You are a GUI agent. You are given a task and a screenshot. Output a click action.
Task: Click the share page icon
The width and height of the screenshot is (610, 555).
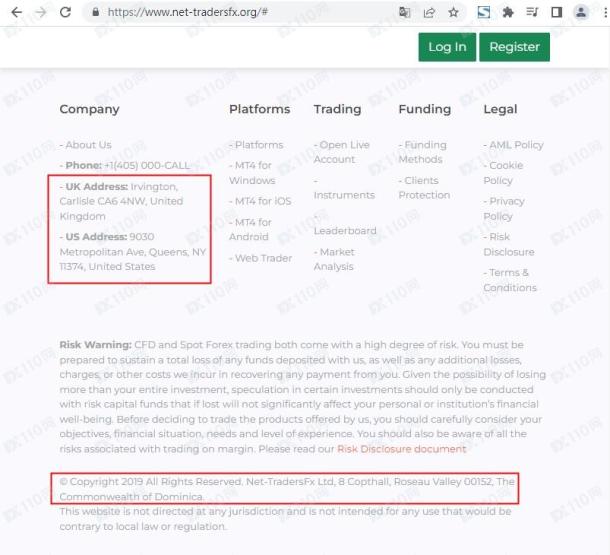[429, 12]
